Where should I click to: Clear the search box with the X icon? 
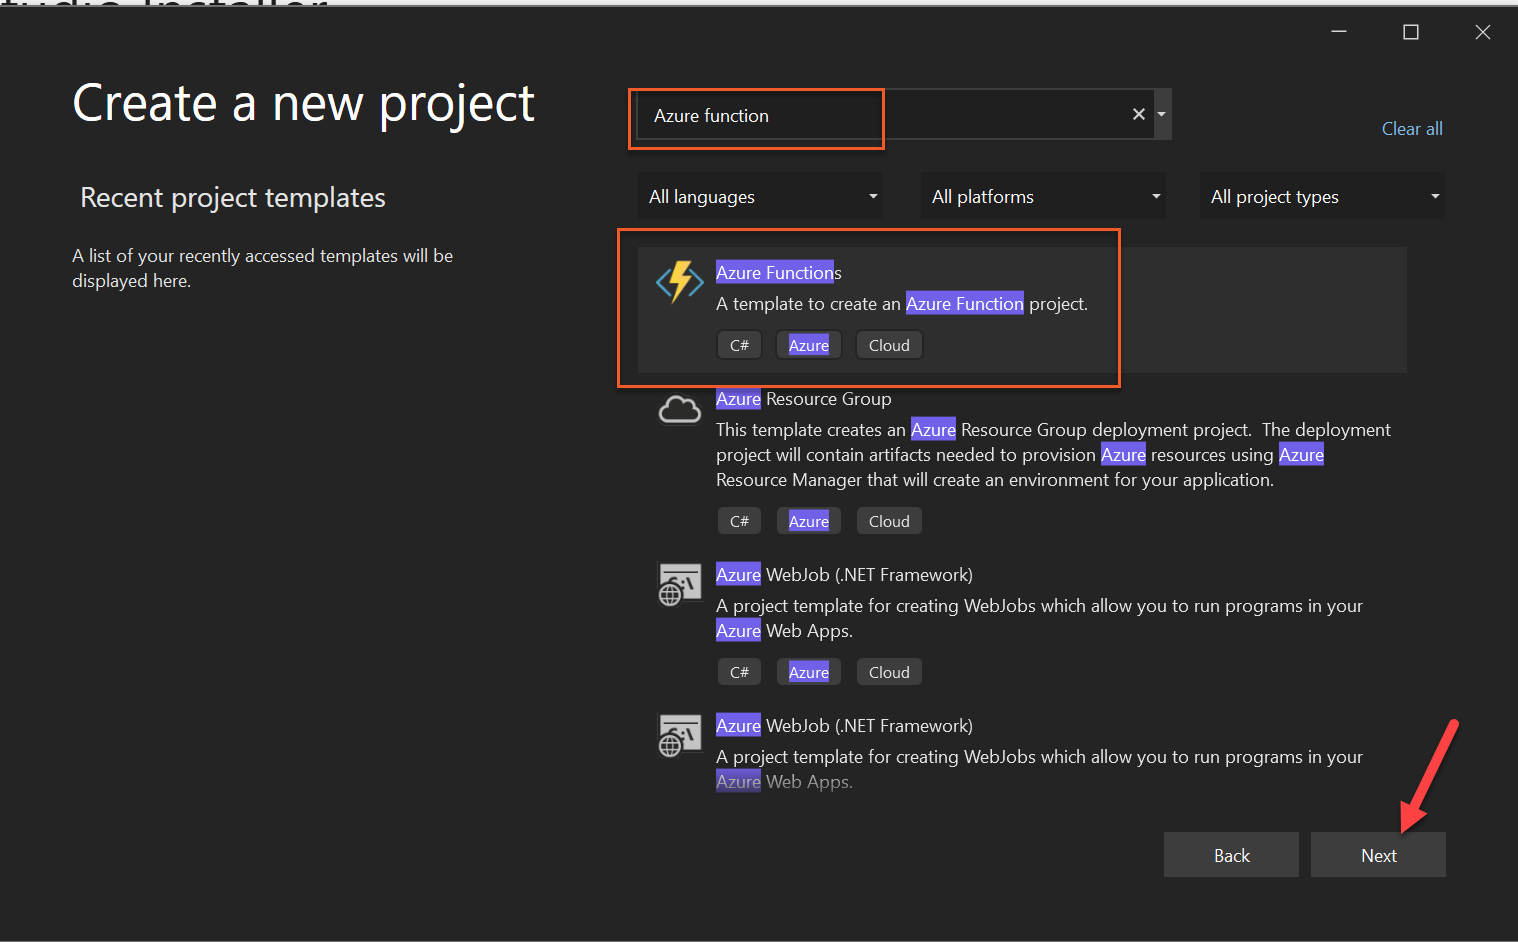tap(1138, 114)
